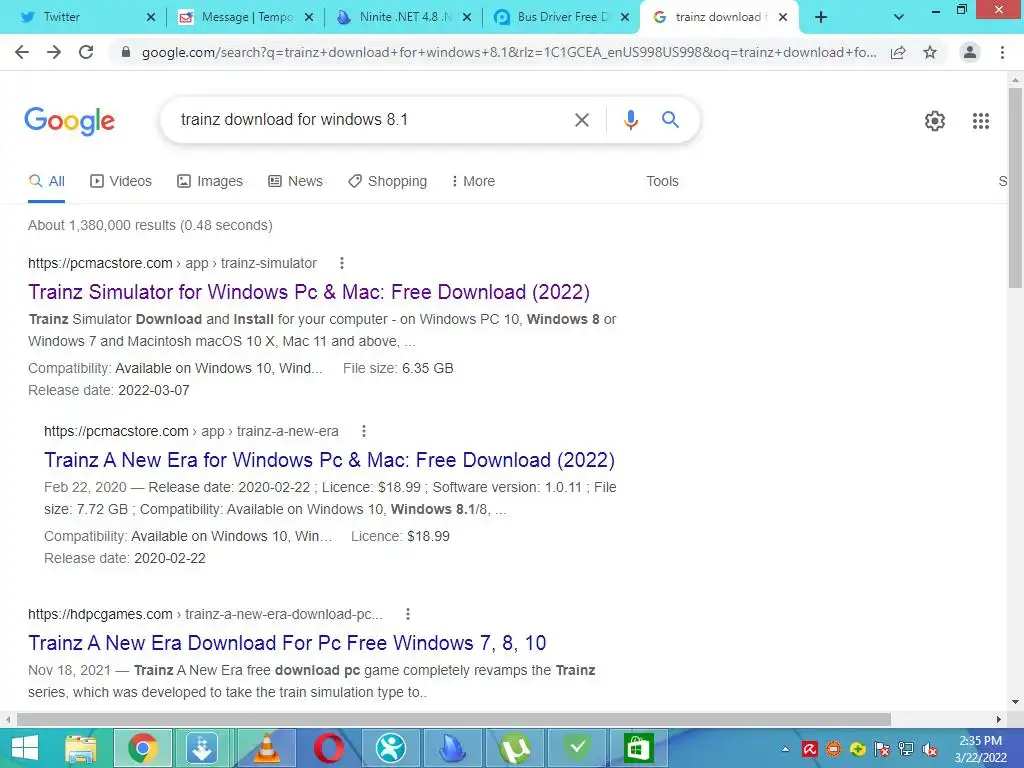This screenshot has height=768, width=1024.
Task: Switch to Videos results
Action: click(x=121, y=181)
